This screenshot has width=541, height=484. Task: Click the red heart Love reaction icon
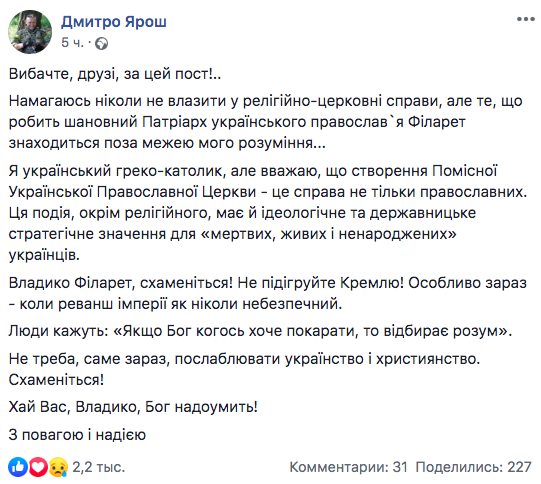38,467
